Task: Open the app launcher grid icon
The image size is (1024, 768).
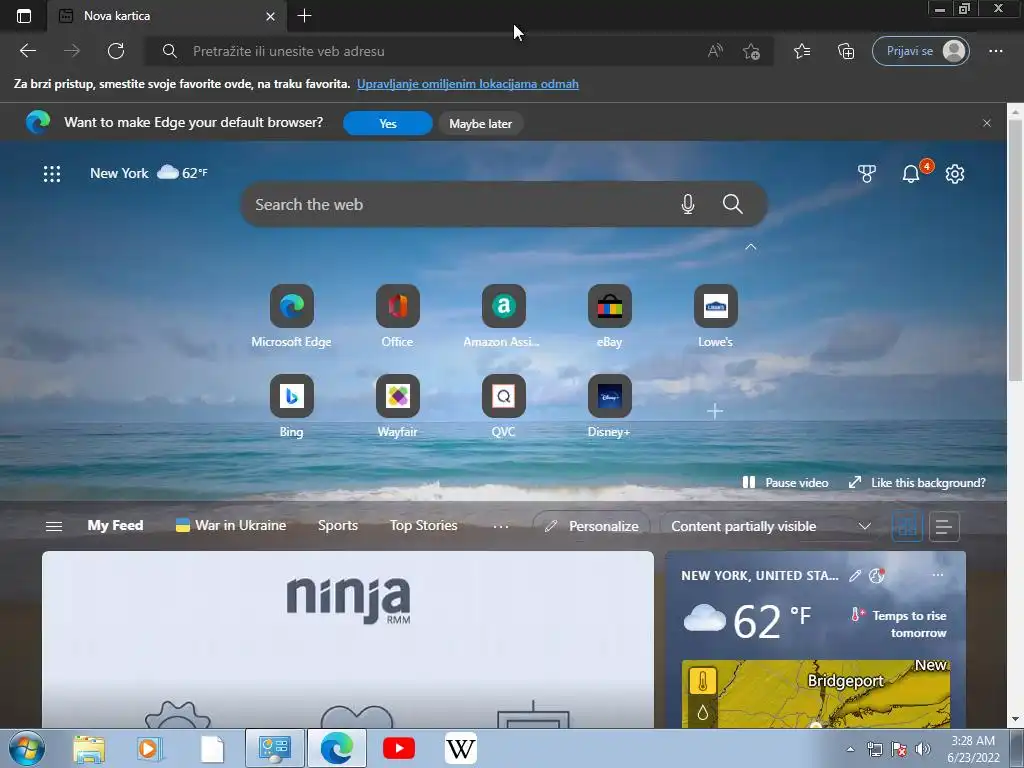Action: point(52,174)
